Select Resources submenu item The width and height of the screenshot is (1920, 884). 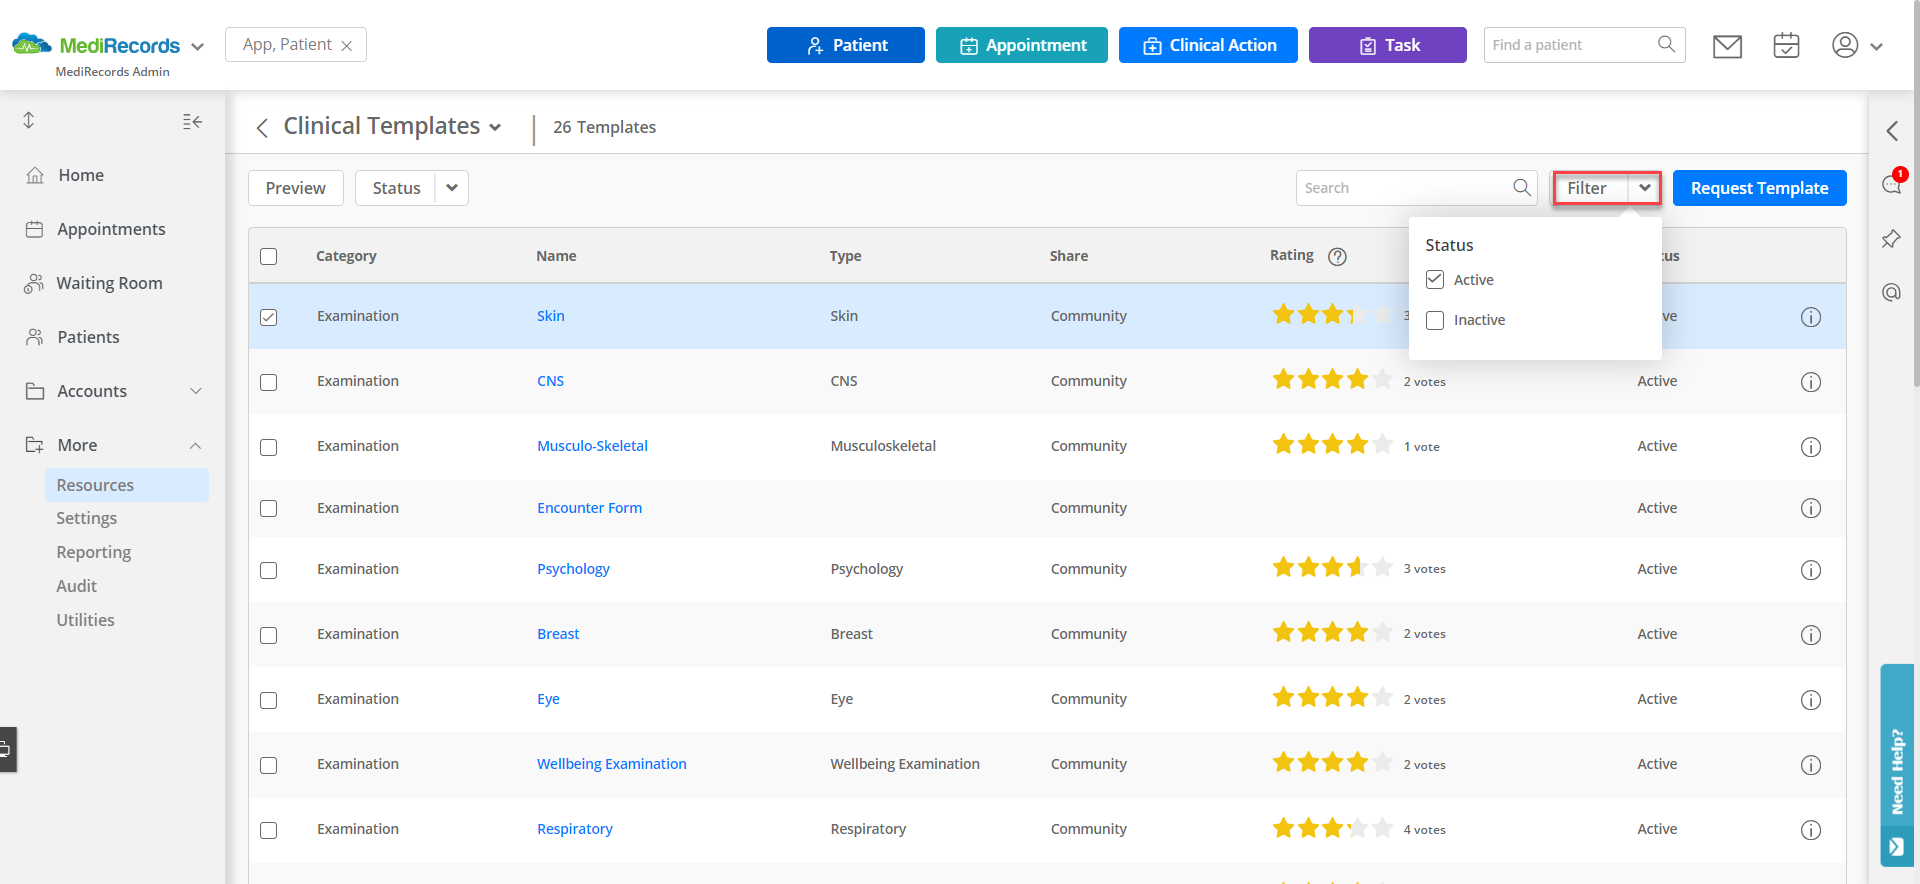pos(127,485)
